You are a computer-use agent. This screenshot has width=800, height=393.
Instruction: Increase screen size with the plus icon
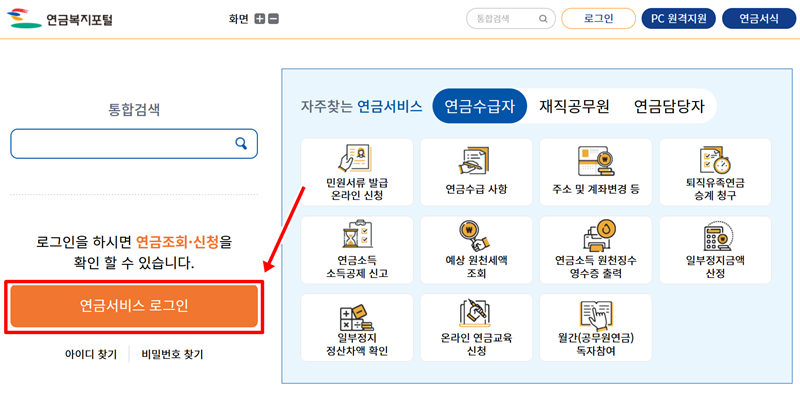pos(260,19)
